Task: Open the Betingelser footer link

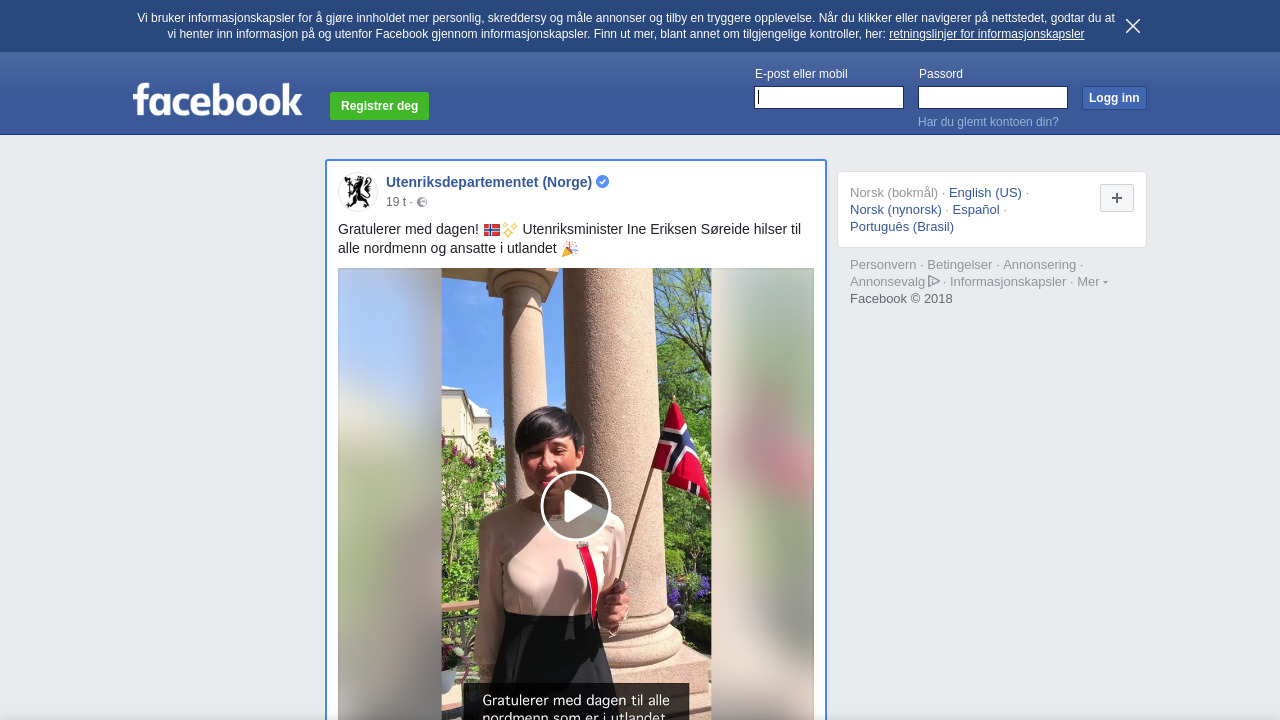Action: (960, 265)
